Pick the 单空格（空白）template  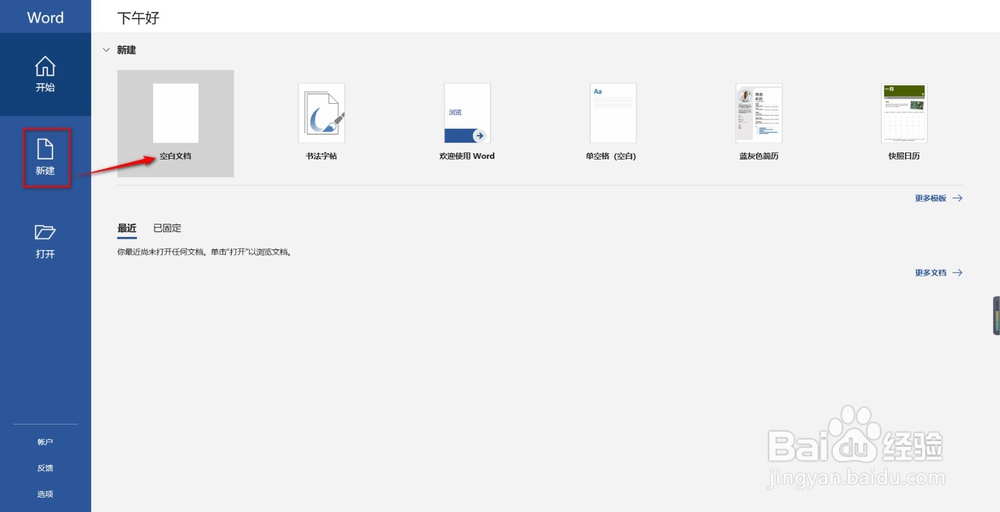[612, 113]
